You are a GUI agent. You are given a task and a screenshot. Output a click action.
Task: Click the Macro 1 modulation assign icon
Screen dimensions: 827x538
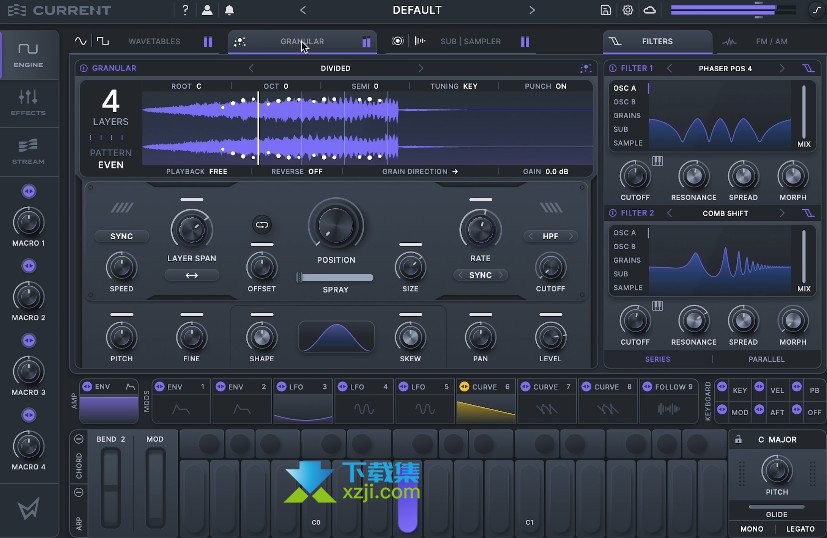[x=29, y=191]
